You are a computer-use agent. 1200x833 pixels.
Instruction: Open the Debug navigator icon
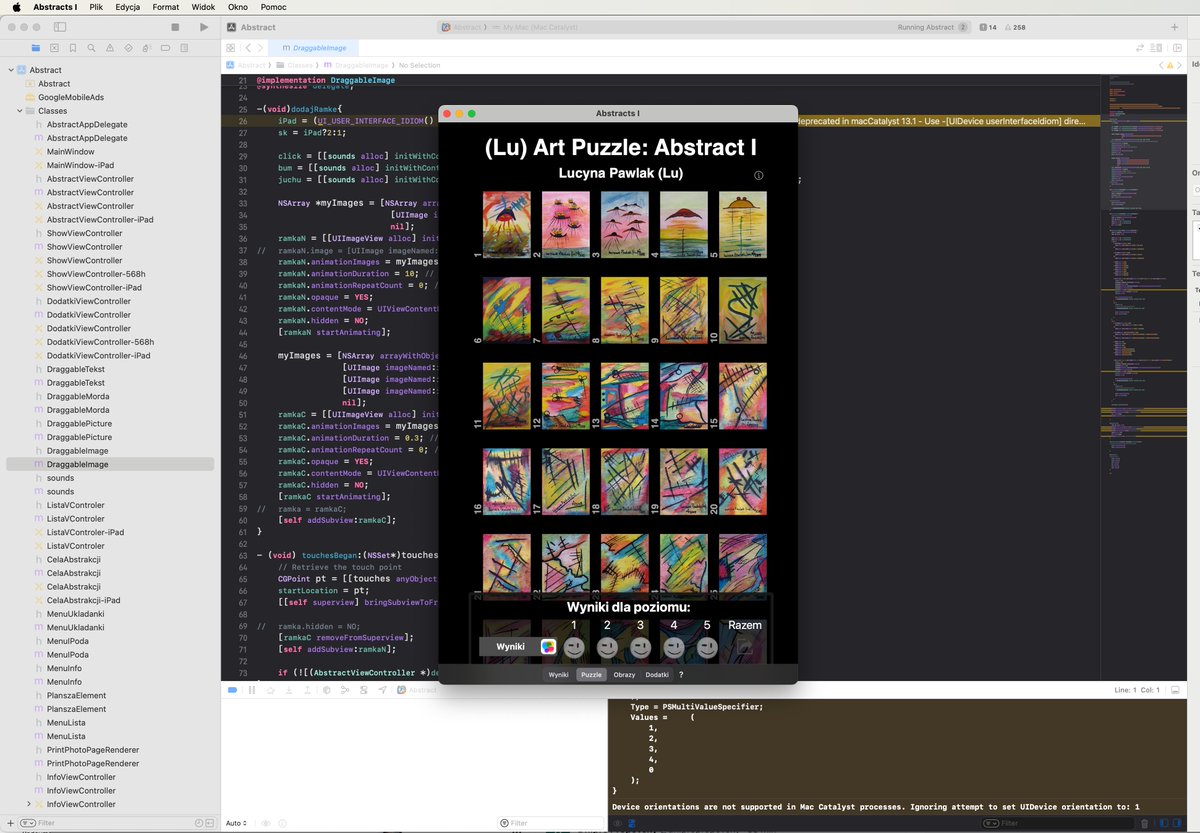point(146,47)
